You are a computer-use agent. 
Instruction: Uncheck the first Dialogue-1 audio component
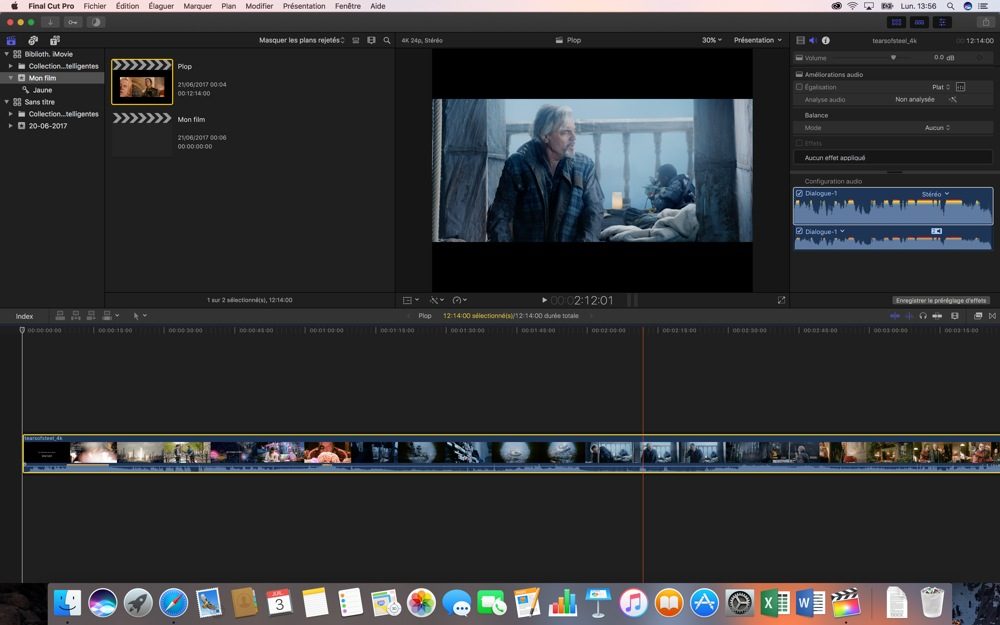pyautogui.click(x=799, y=193)
